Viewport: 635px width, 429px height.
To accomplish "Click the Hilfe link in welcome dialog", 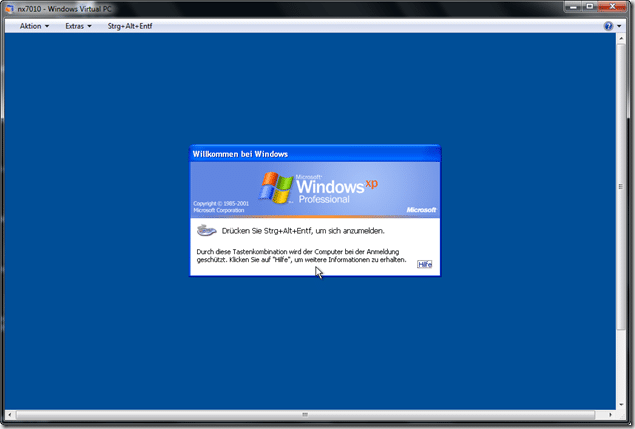I will point(425,264).
